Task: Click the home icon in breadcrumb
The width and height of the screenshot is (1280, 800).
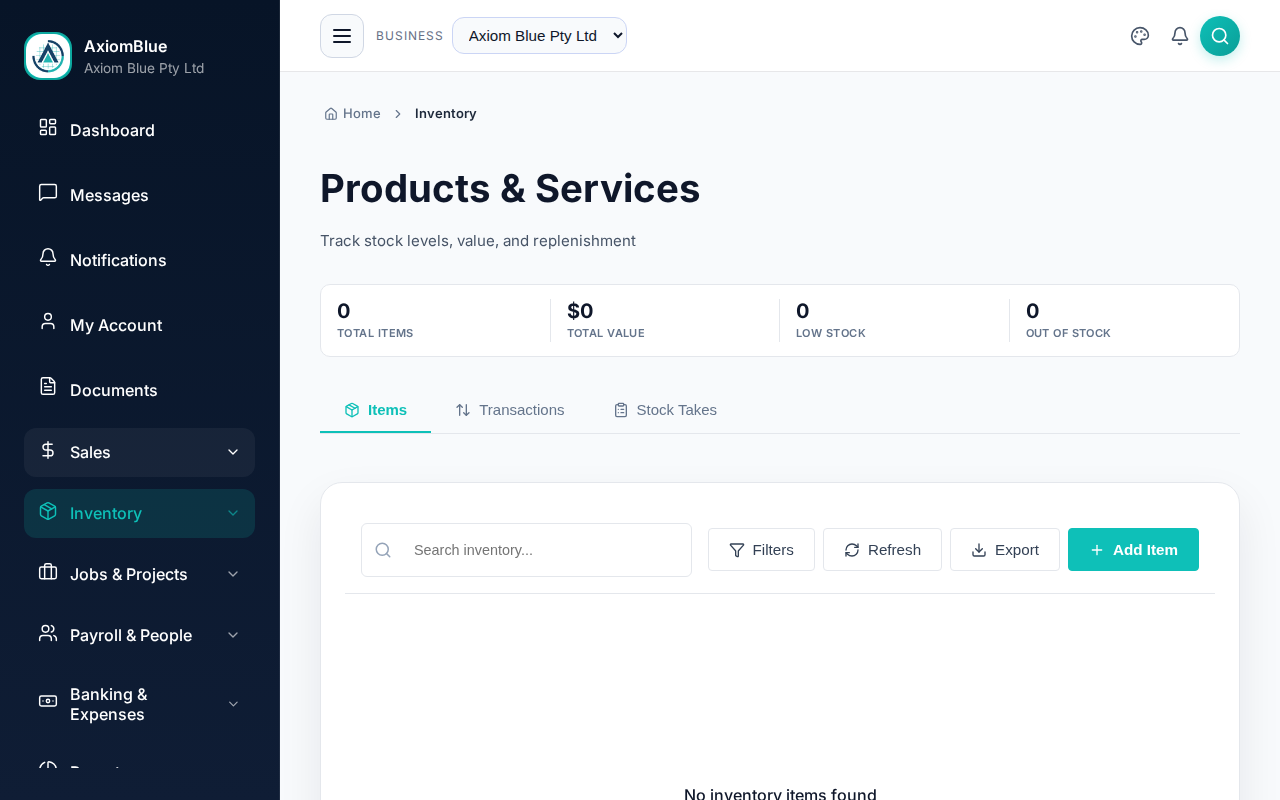Action: [331, 114]
